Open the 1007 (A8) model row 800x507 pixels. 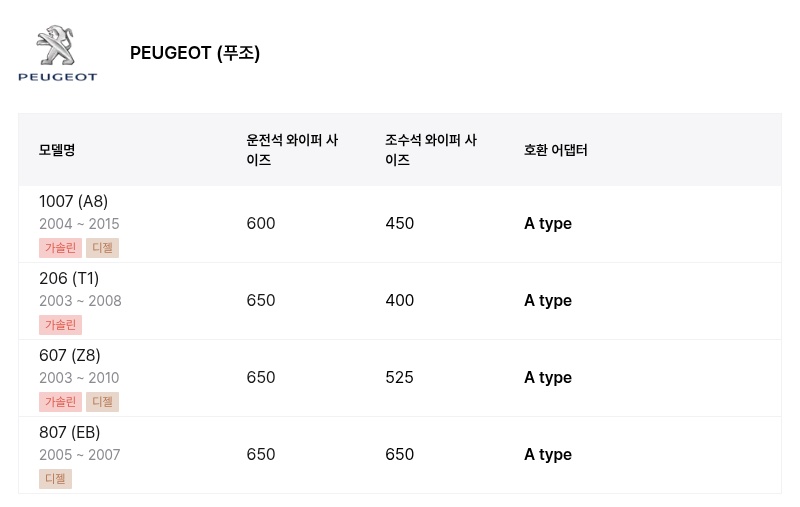point(400,224)
